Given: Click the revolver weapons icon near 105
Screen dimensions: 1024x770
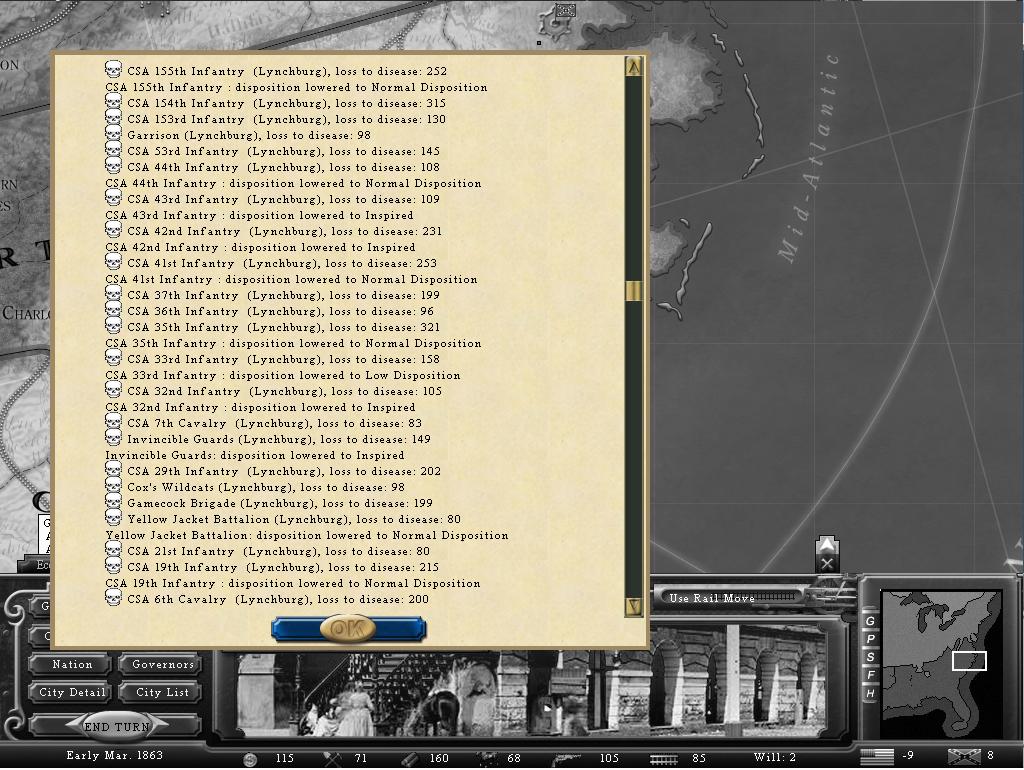Looking at the screenshot, I should (567, 758).
